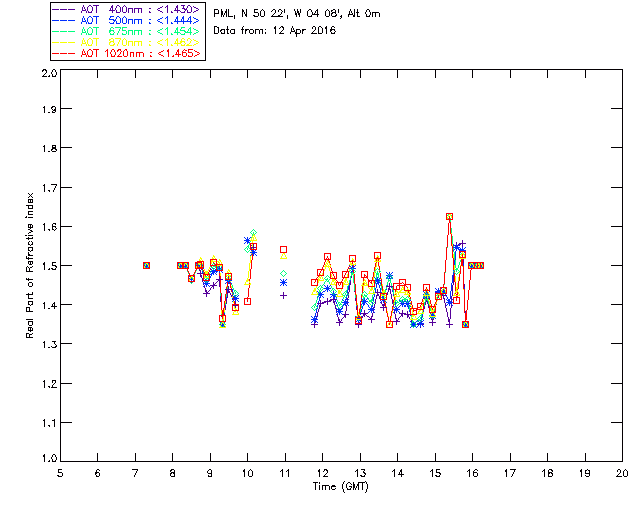Click the y-axis tick label "1.2"
This screenshot has height=512, width=640.
[x=49, y=383]
